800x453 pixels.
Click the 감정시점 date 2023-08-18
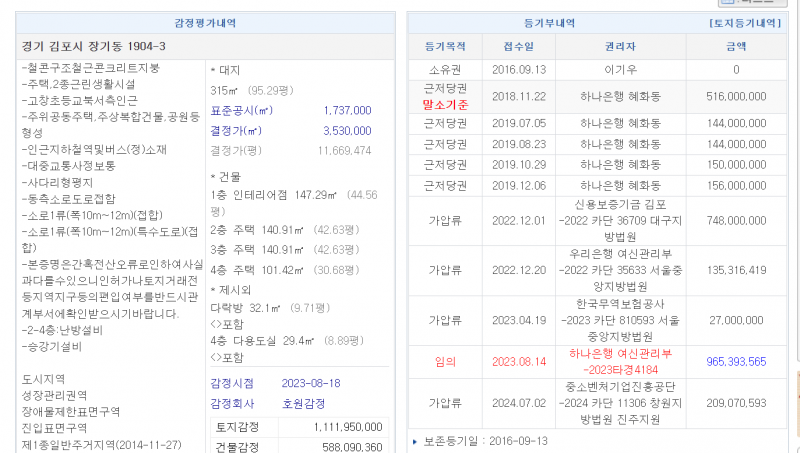coord(311,383)
